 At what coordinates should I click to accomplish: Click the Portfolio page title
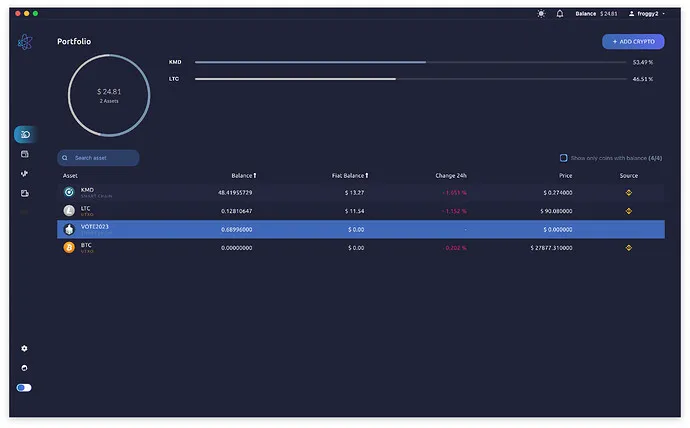74,41
